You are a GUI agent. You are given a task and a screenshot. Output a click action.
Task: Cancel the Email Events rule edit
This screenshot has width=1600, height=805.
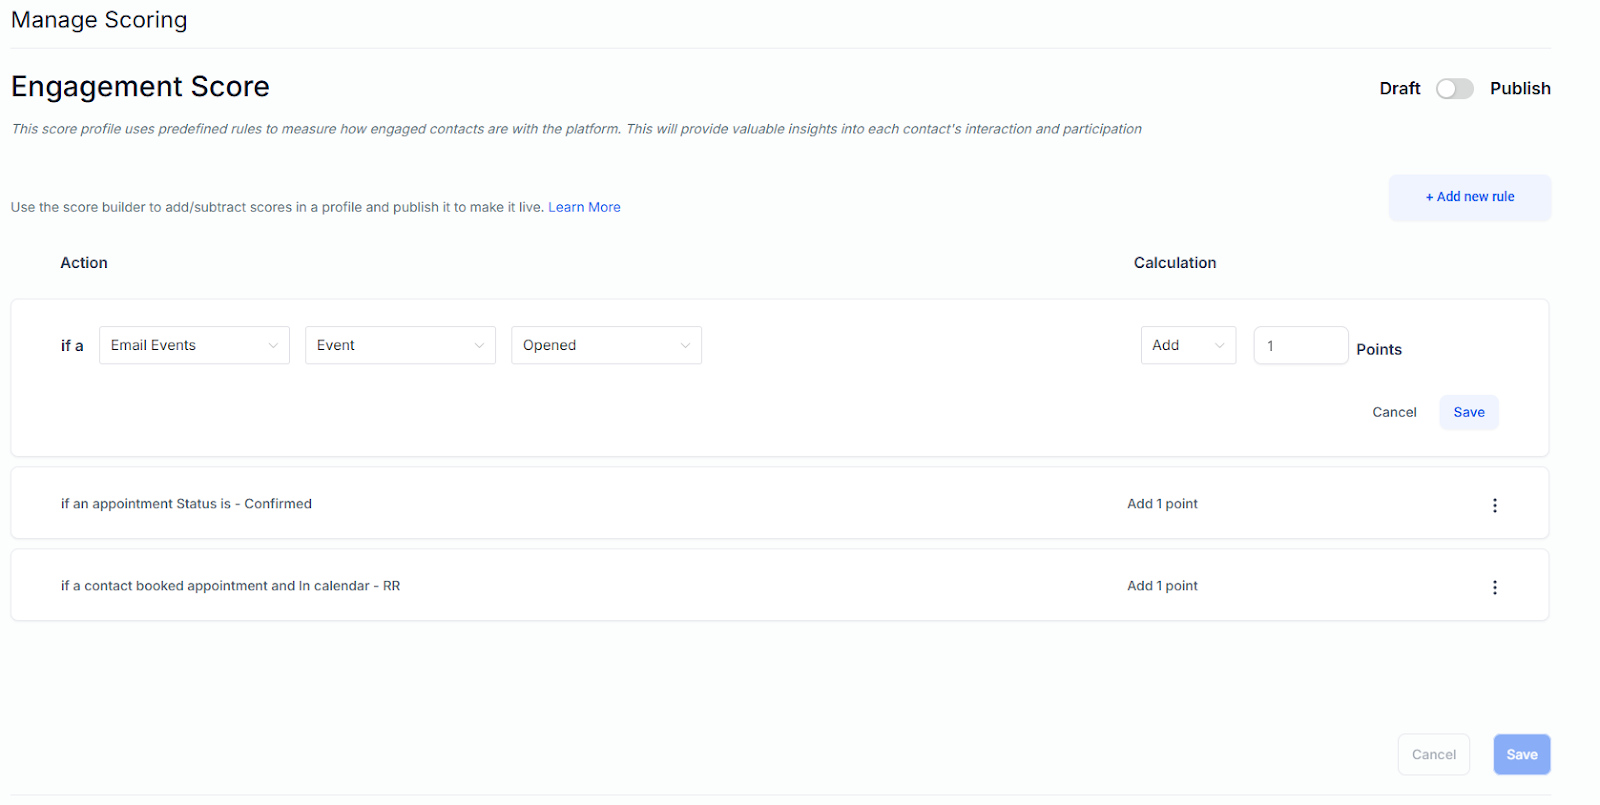coord(1394,412)
